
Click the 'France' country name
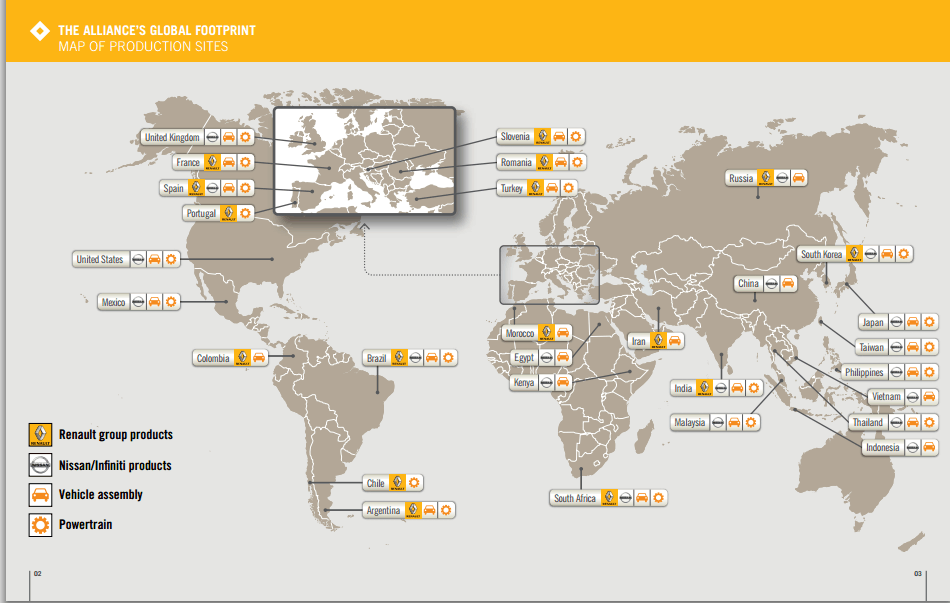(188, 162)
